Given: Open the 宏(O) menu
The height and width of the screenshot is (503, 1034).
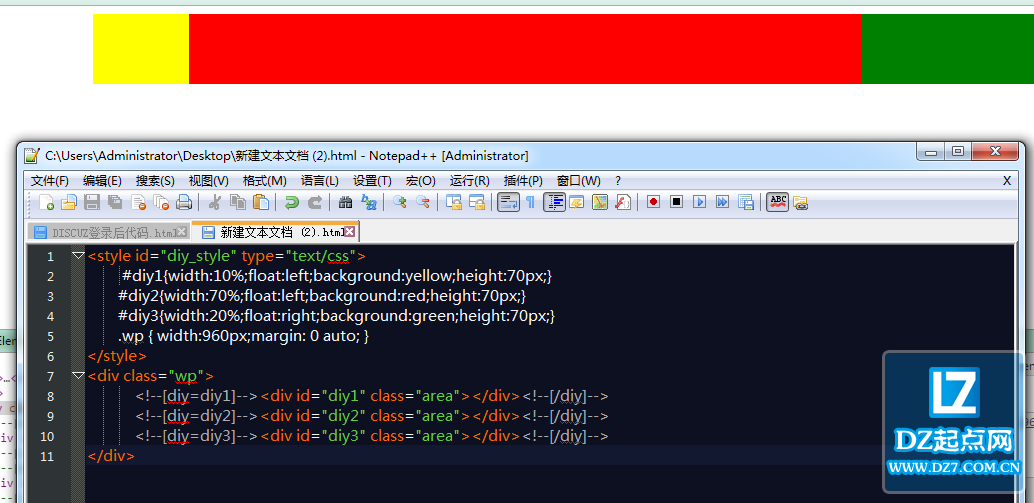Looking at the screenshot, I should [x=421, y=181].
